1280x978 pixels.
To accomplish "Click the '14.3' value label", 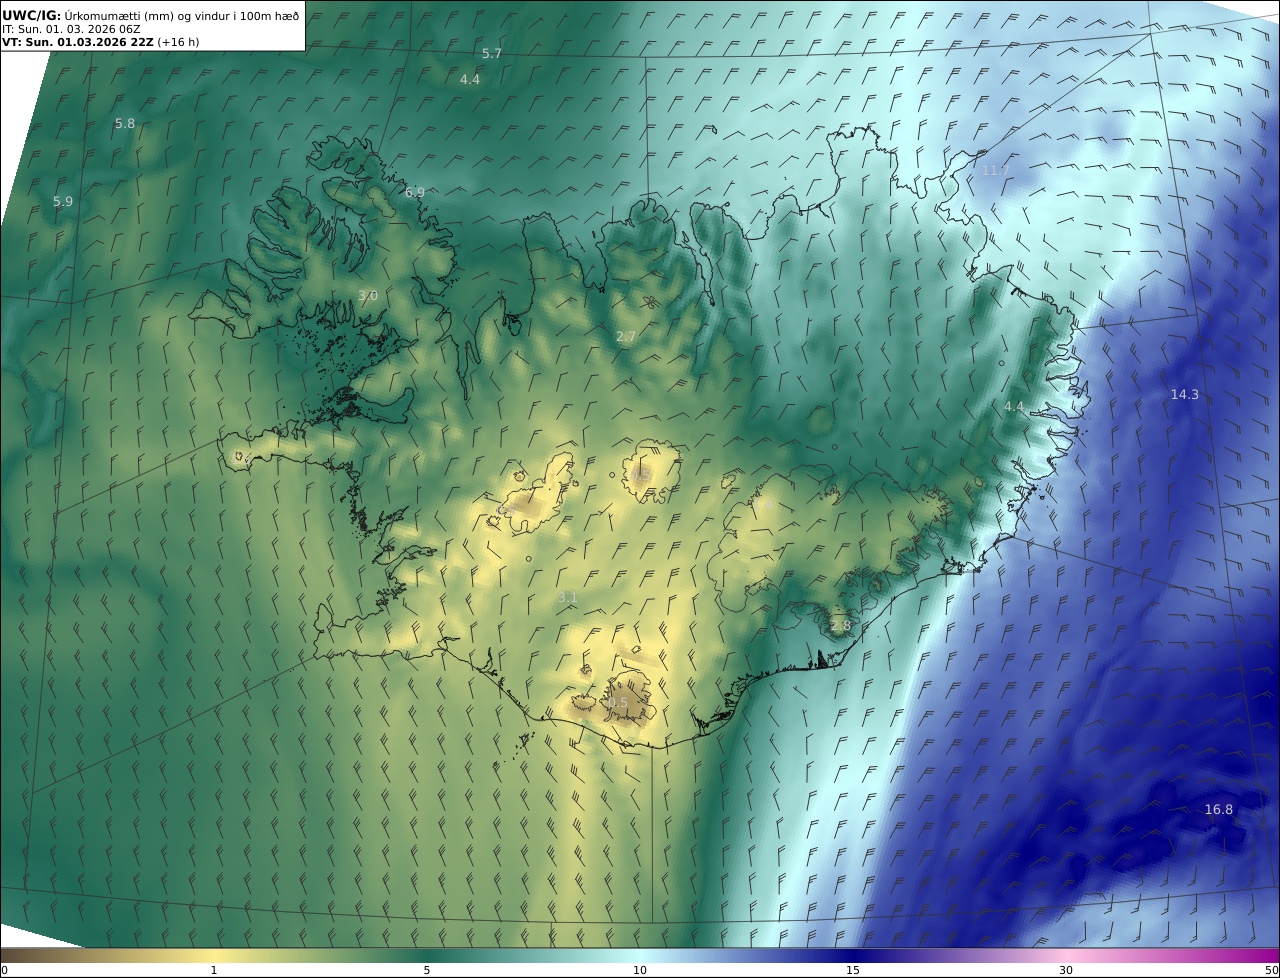I will point(1184,394).
